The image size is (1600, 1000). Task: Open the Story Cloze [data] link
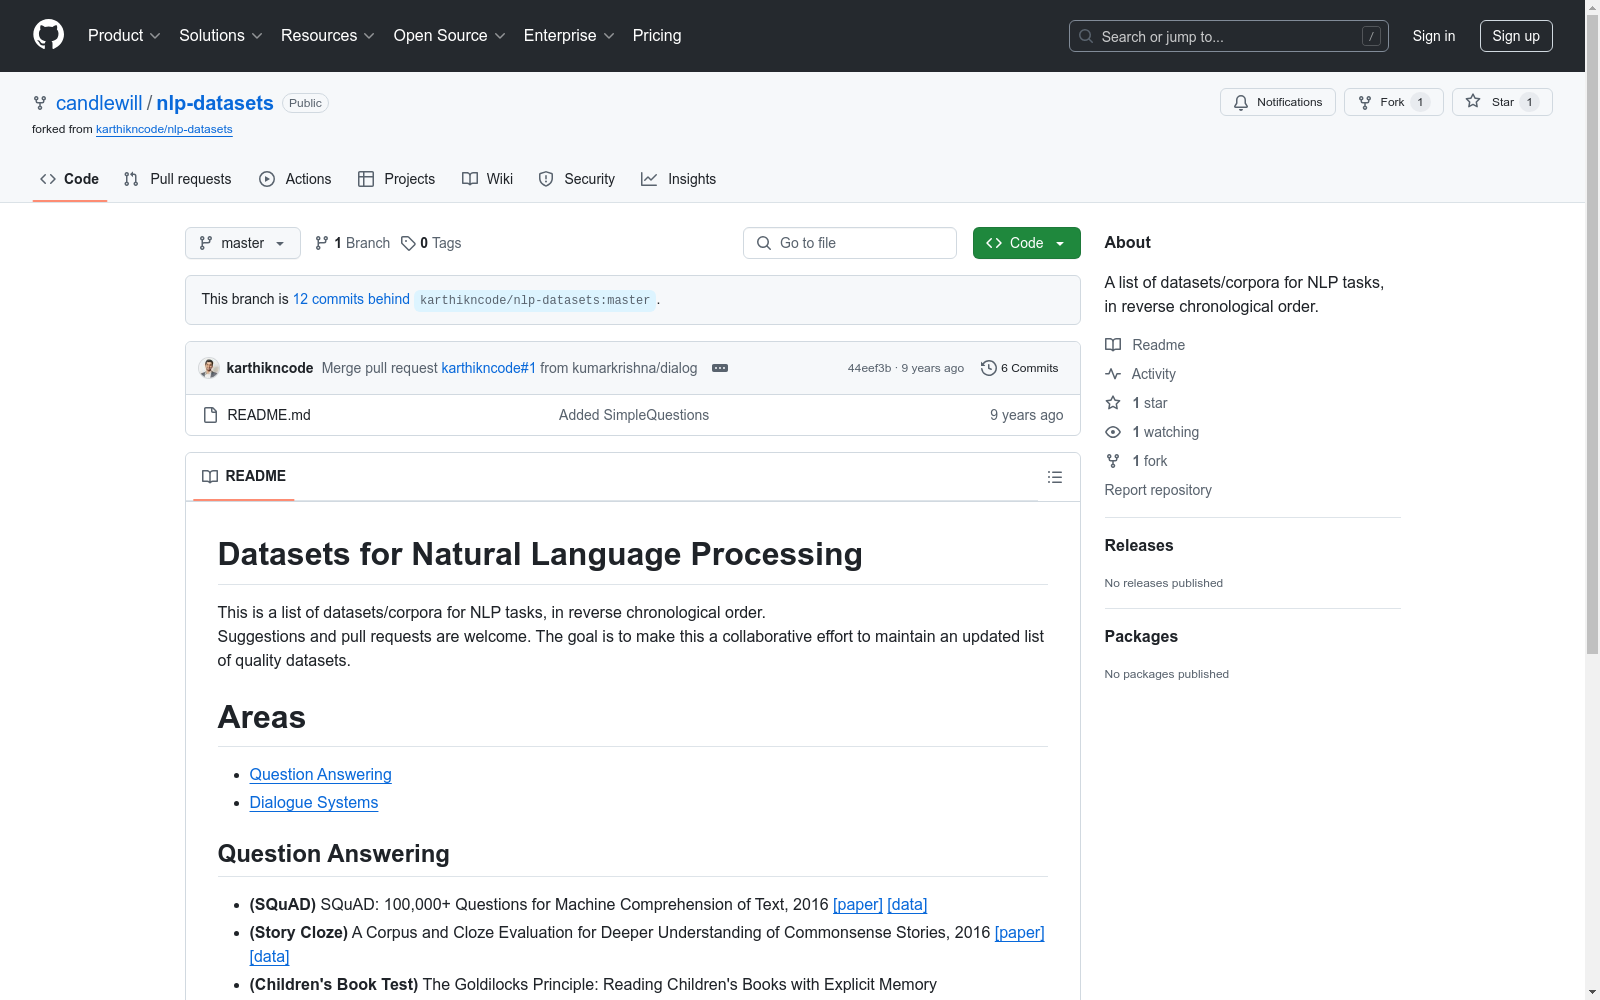[x=270, y=956]
